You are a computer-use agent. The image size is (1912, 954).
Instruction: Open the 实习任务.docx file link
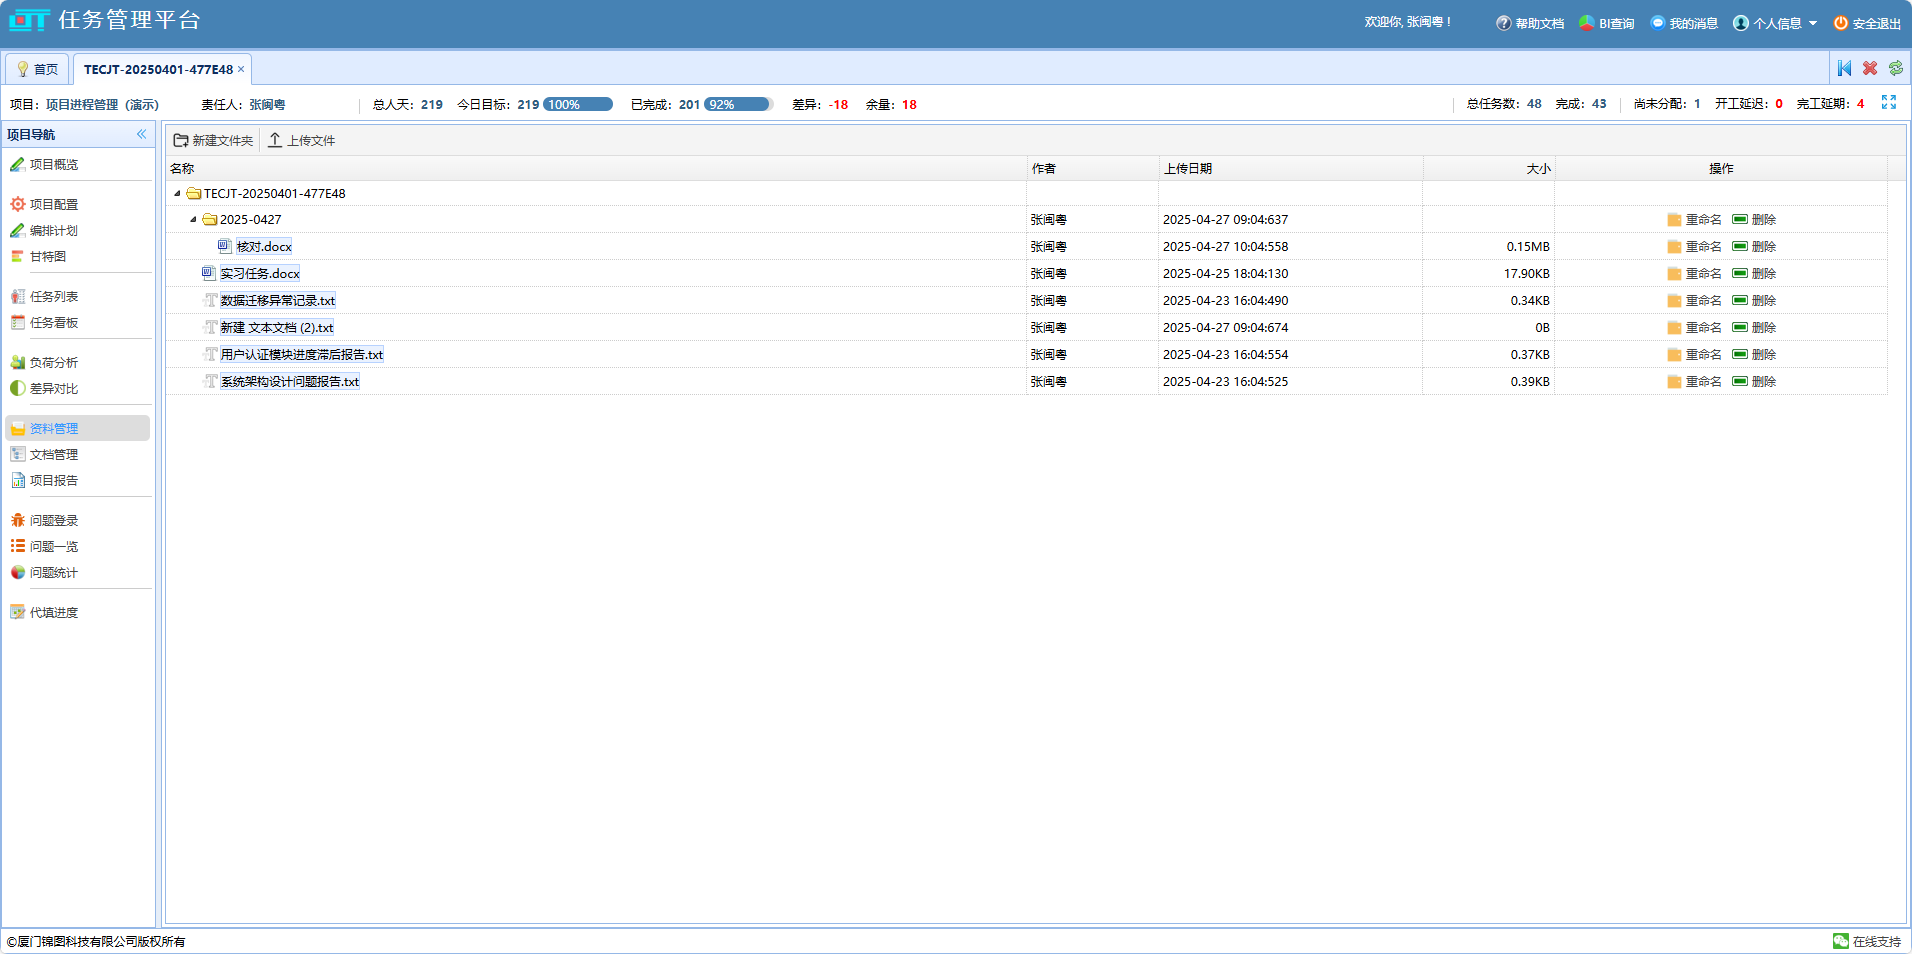tap(260, 274)
